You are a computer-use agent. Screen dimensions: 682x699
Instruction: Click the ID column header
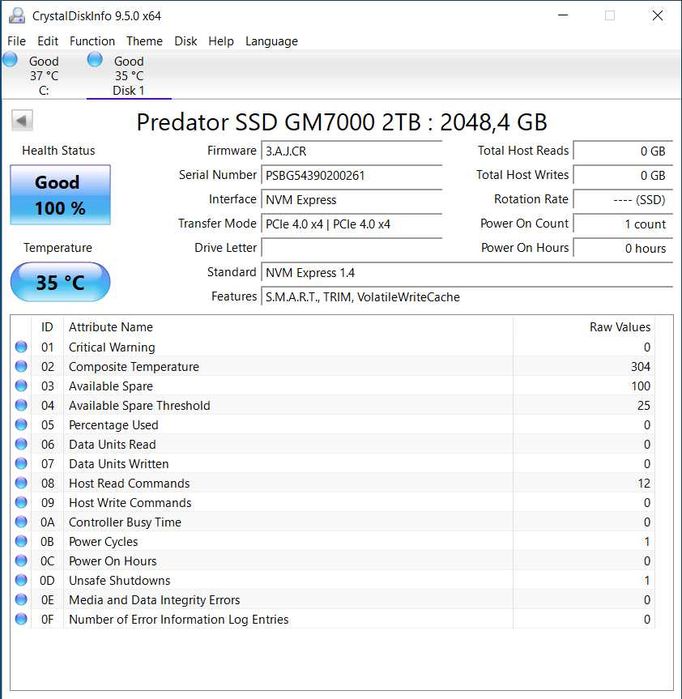point(47,327)
